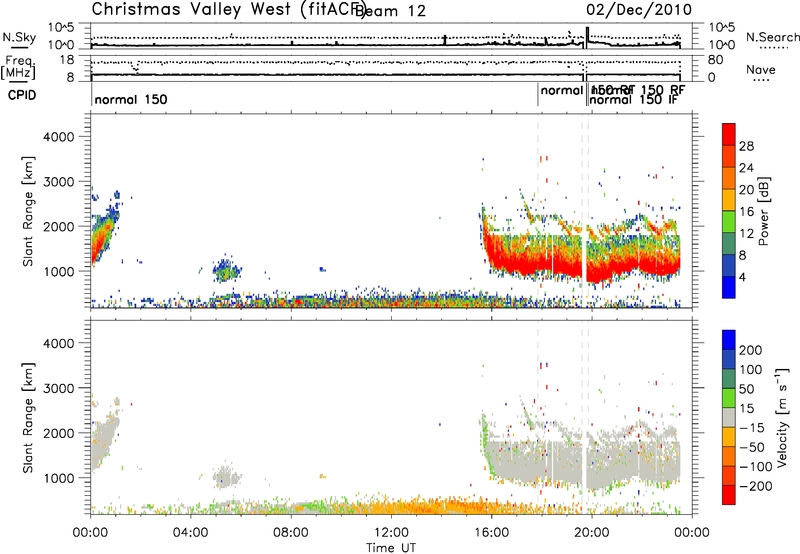Click the '16:00' time axis label
800x554 pixels.
click(491, 533)
